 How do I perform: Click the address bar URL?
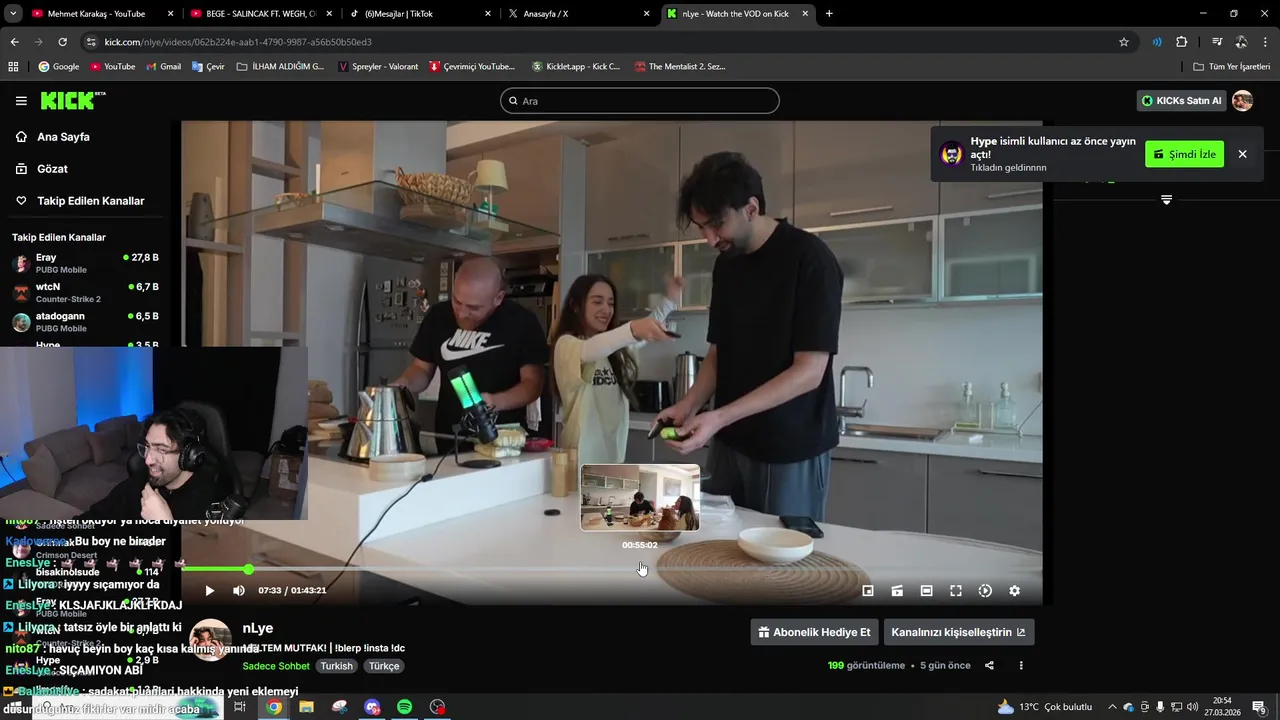click(238, 42)
